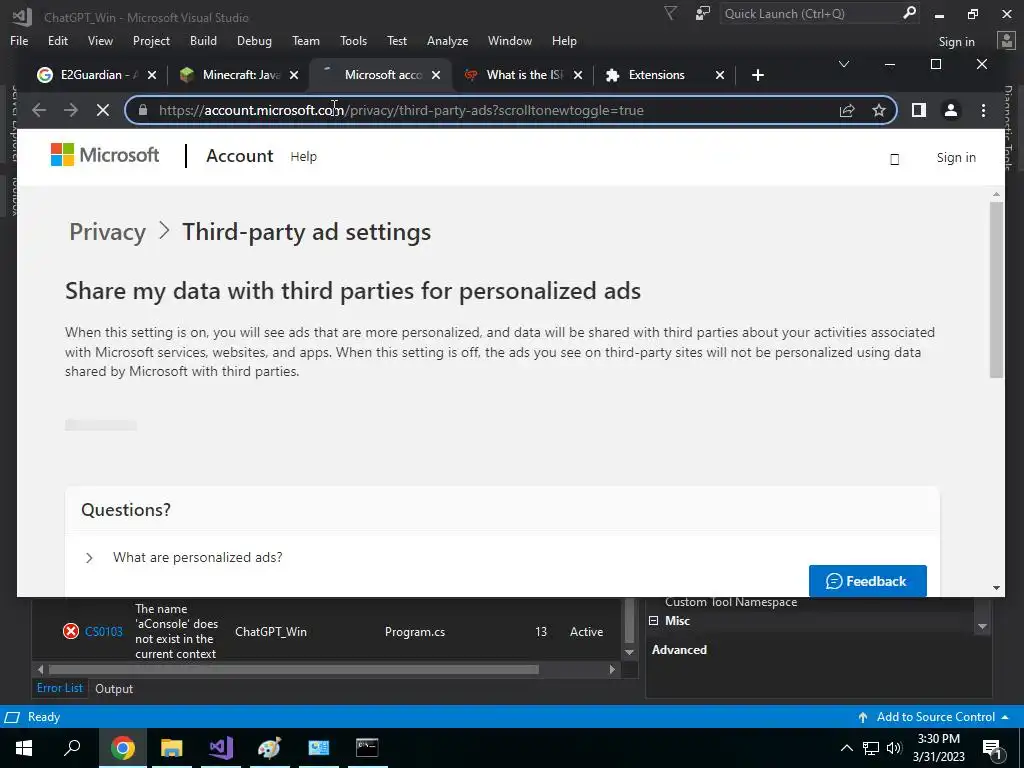
Task: Go forward in Chrome browser history
Action: (71, 110)
